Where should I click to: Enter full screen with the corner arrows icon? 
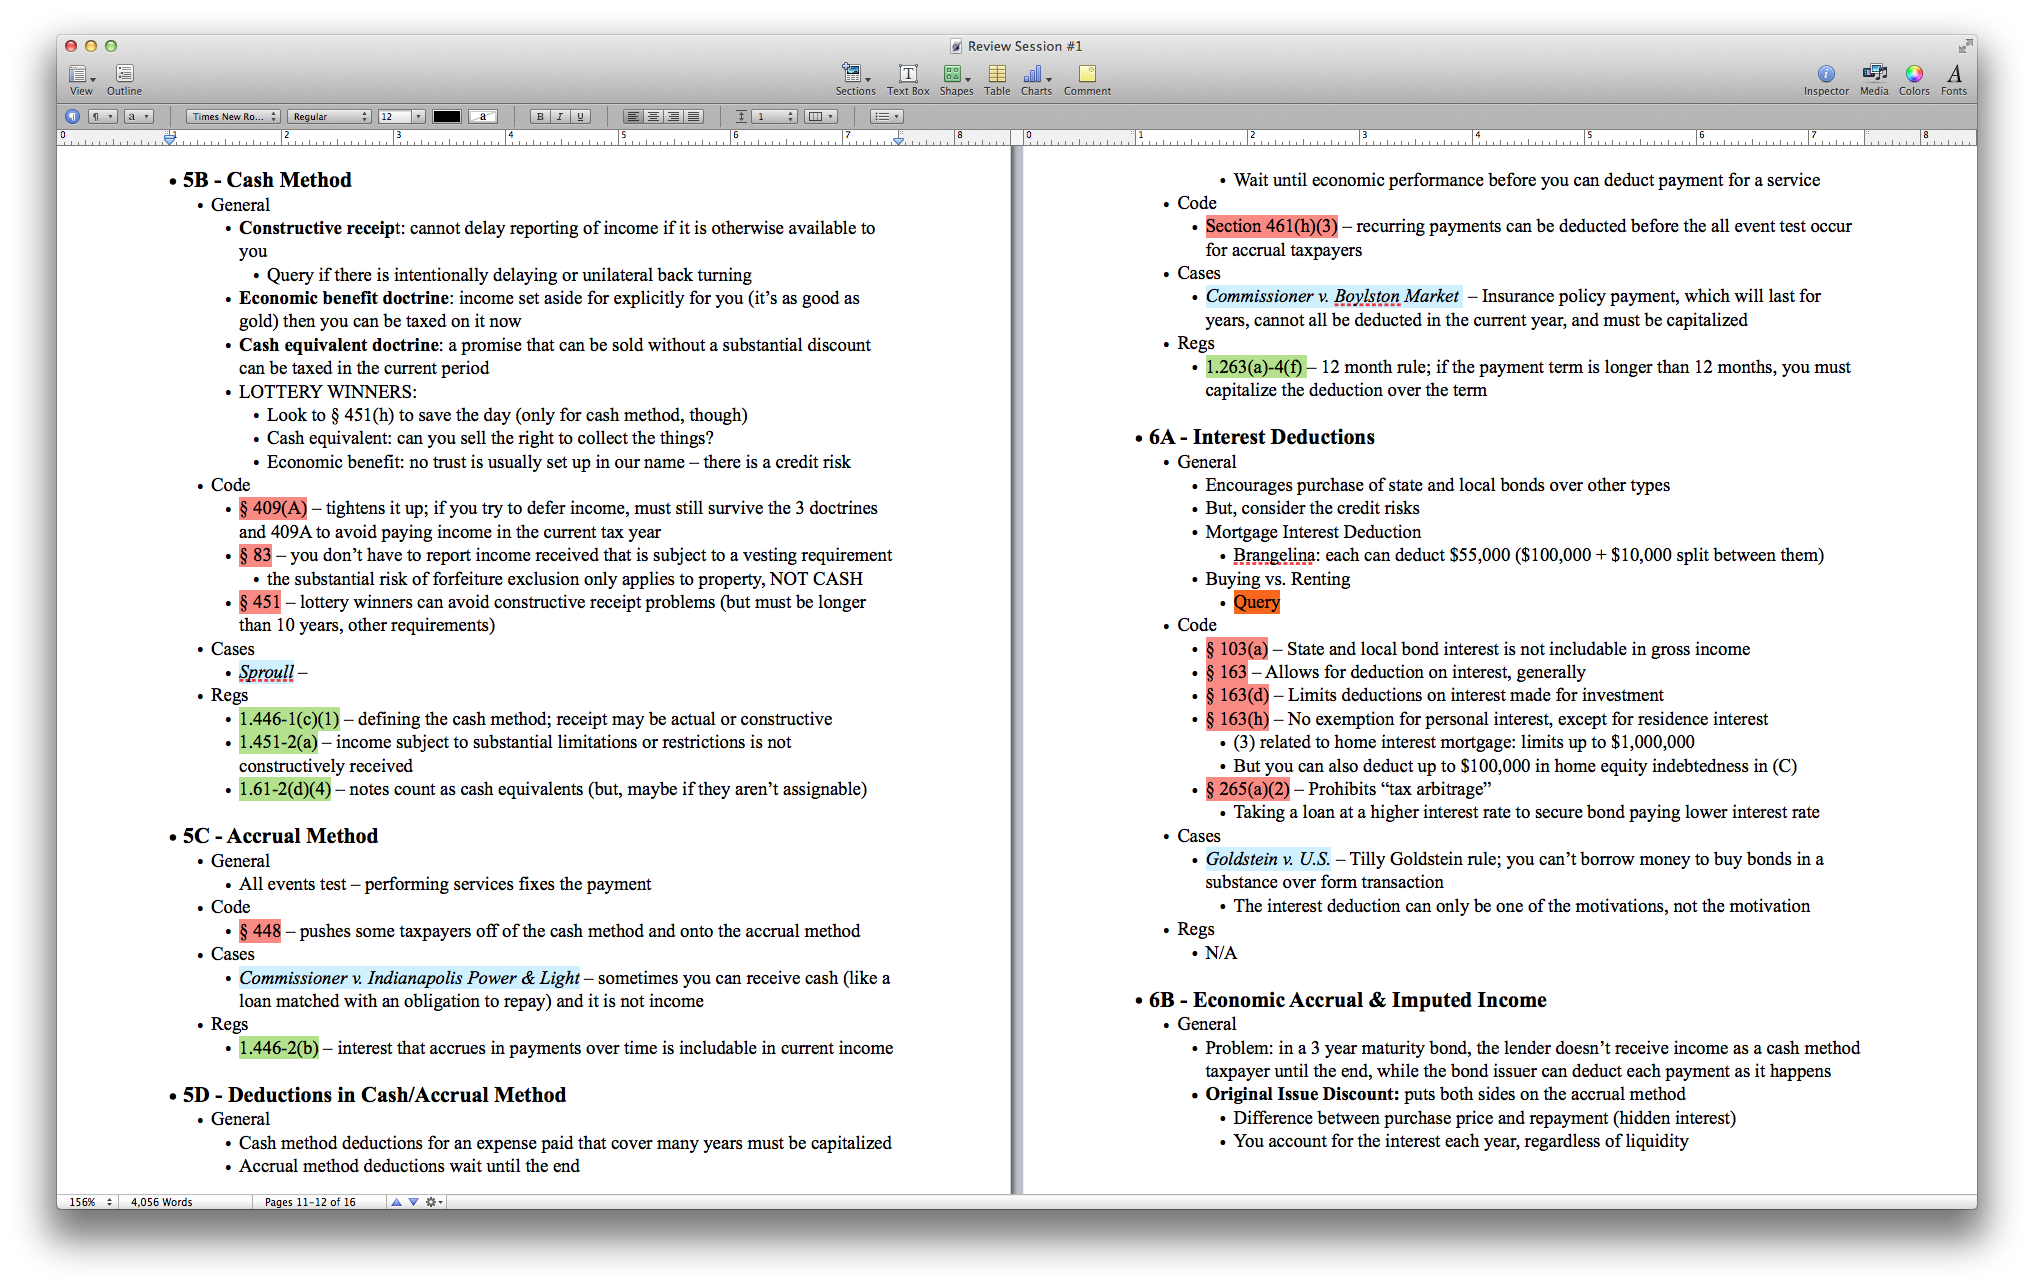coord(1965,46)
